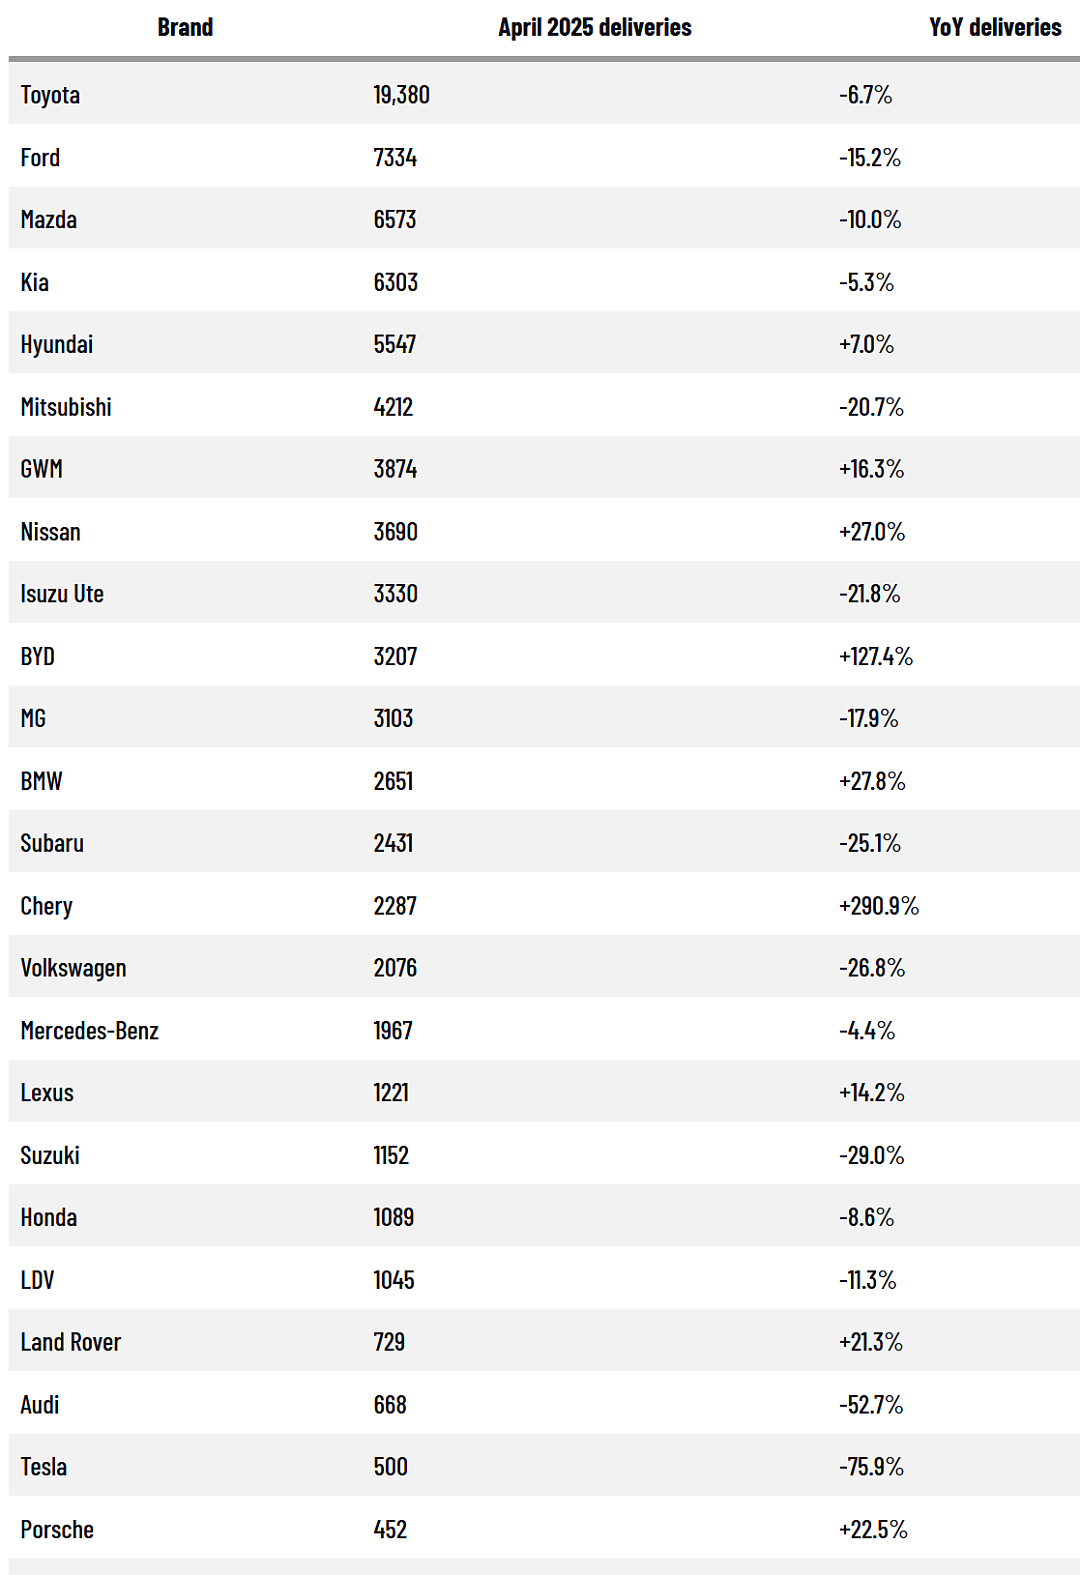Select the Mazda row label
The height and width of the screenshot is (1575, 1080).
(49, 219)
